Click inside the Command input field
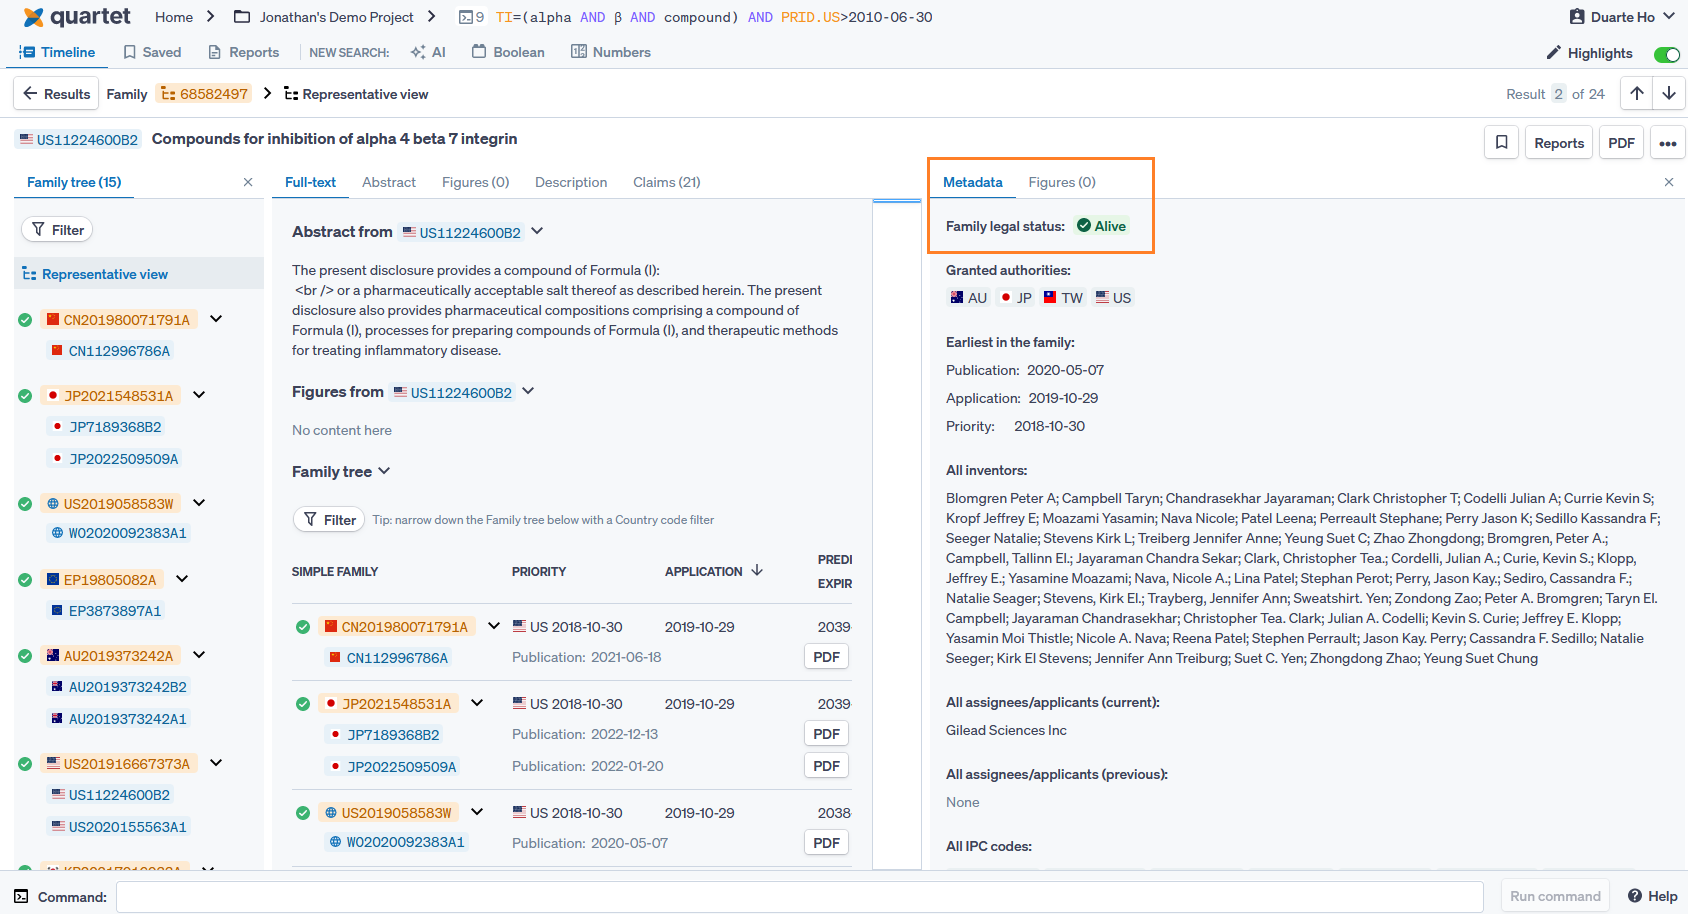The height and width of the screenshot is (914, 1688). (x=799, y=897)
